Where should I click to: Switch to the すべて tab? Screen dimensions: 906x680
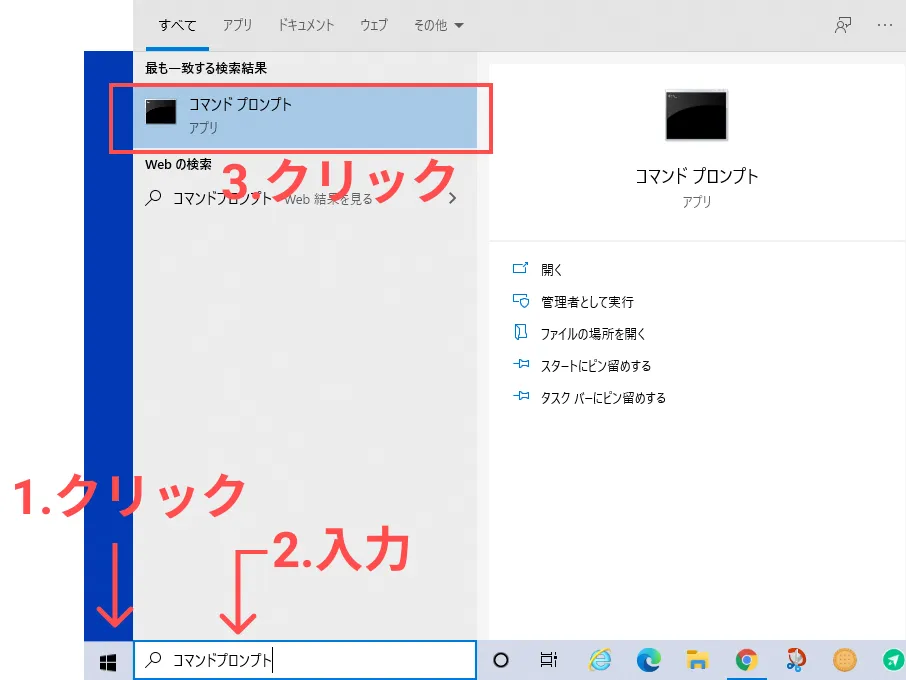(177, 25)
